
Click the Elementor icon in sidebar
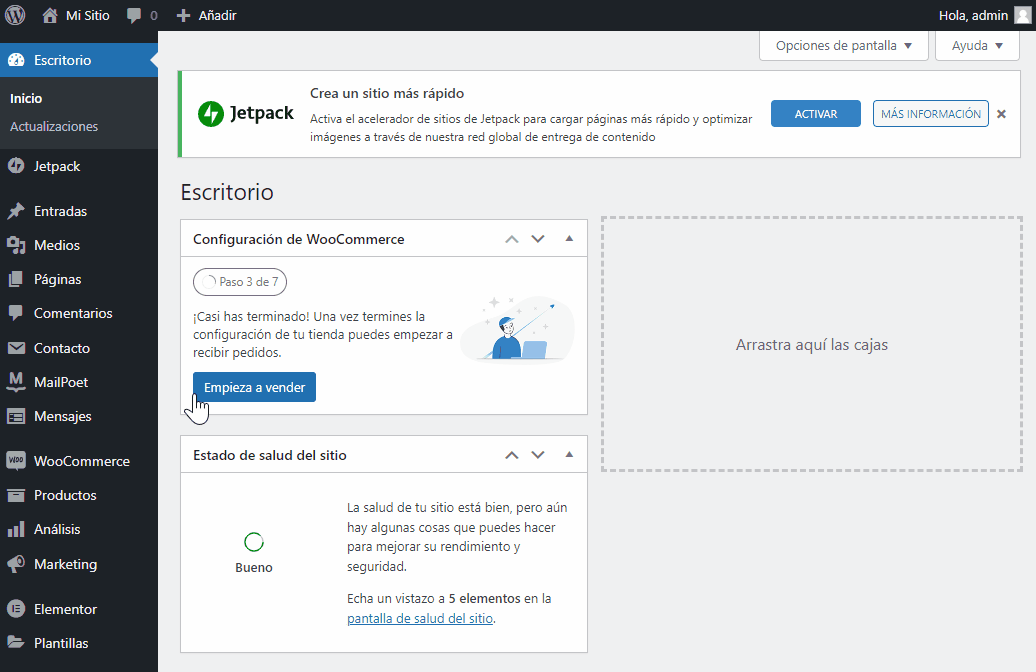click(x=16, y=609)
